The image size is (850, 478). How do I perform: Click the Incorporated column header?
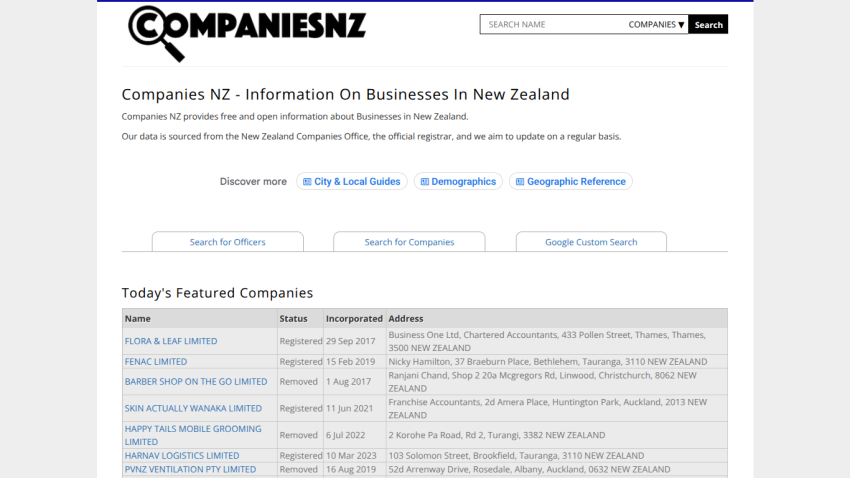tap(354, 319)
